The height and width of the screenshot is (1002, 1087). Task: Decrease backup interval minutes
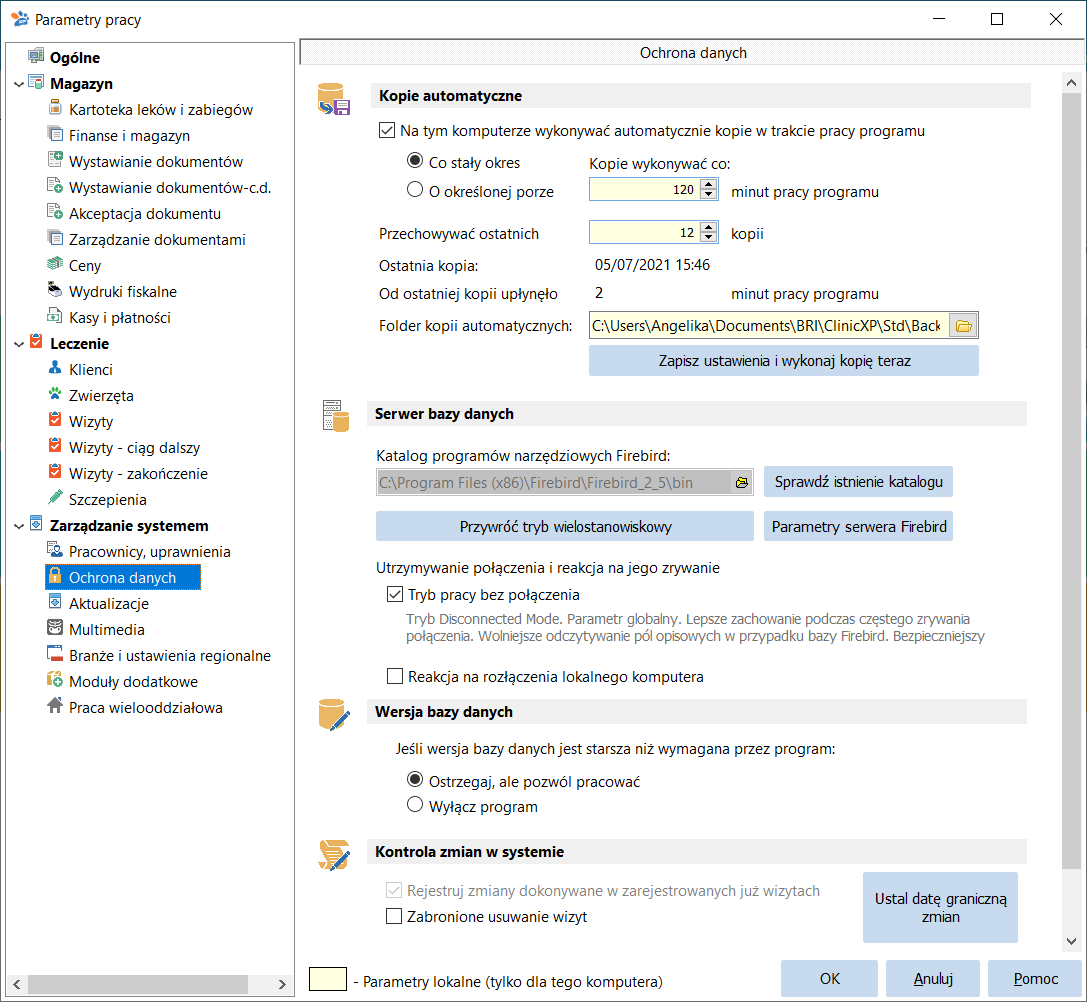(x=708, y=195)
